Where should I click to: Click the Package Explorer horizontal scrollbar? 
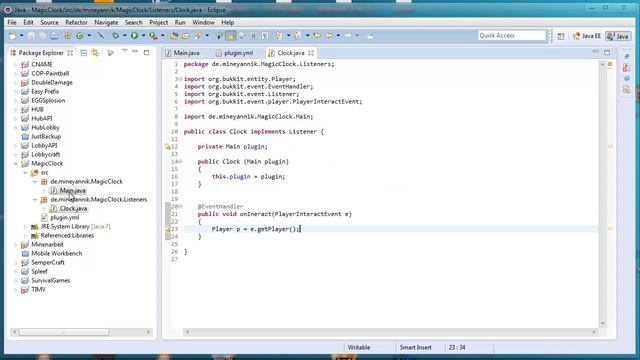(64, 332)
